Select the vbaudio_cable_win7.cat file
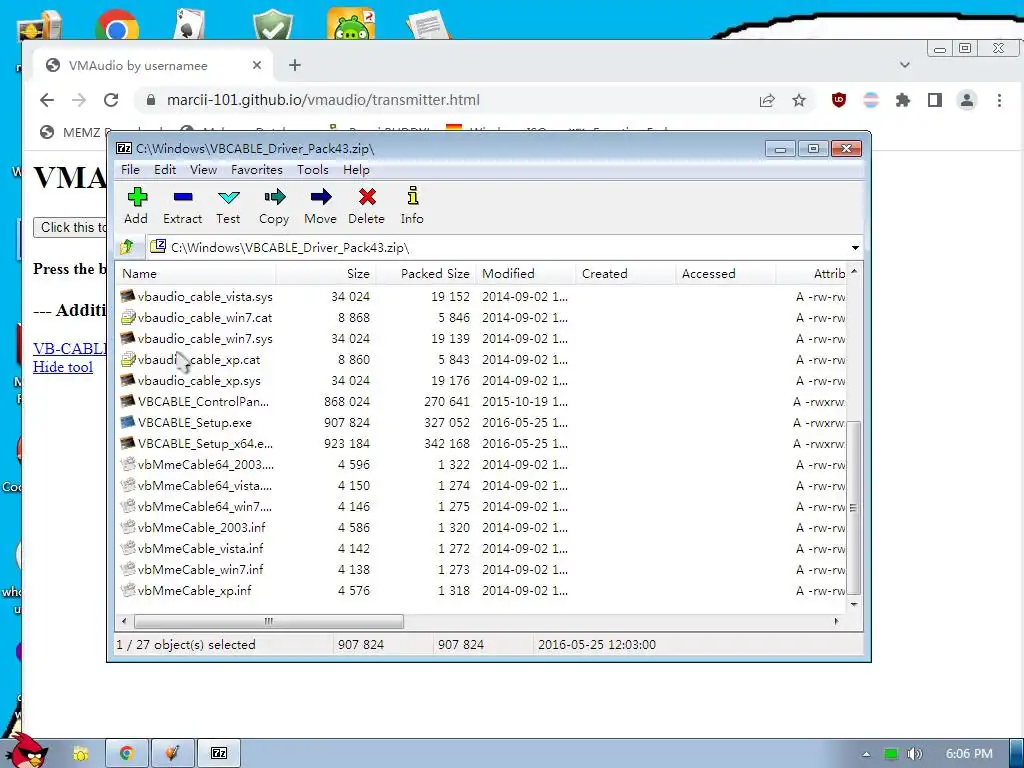This screenshot has width=1024, height=768. pyautogui.click(x=205, y=317)
